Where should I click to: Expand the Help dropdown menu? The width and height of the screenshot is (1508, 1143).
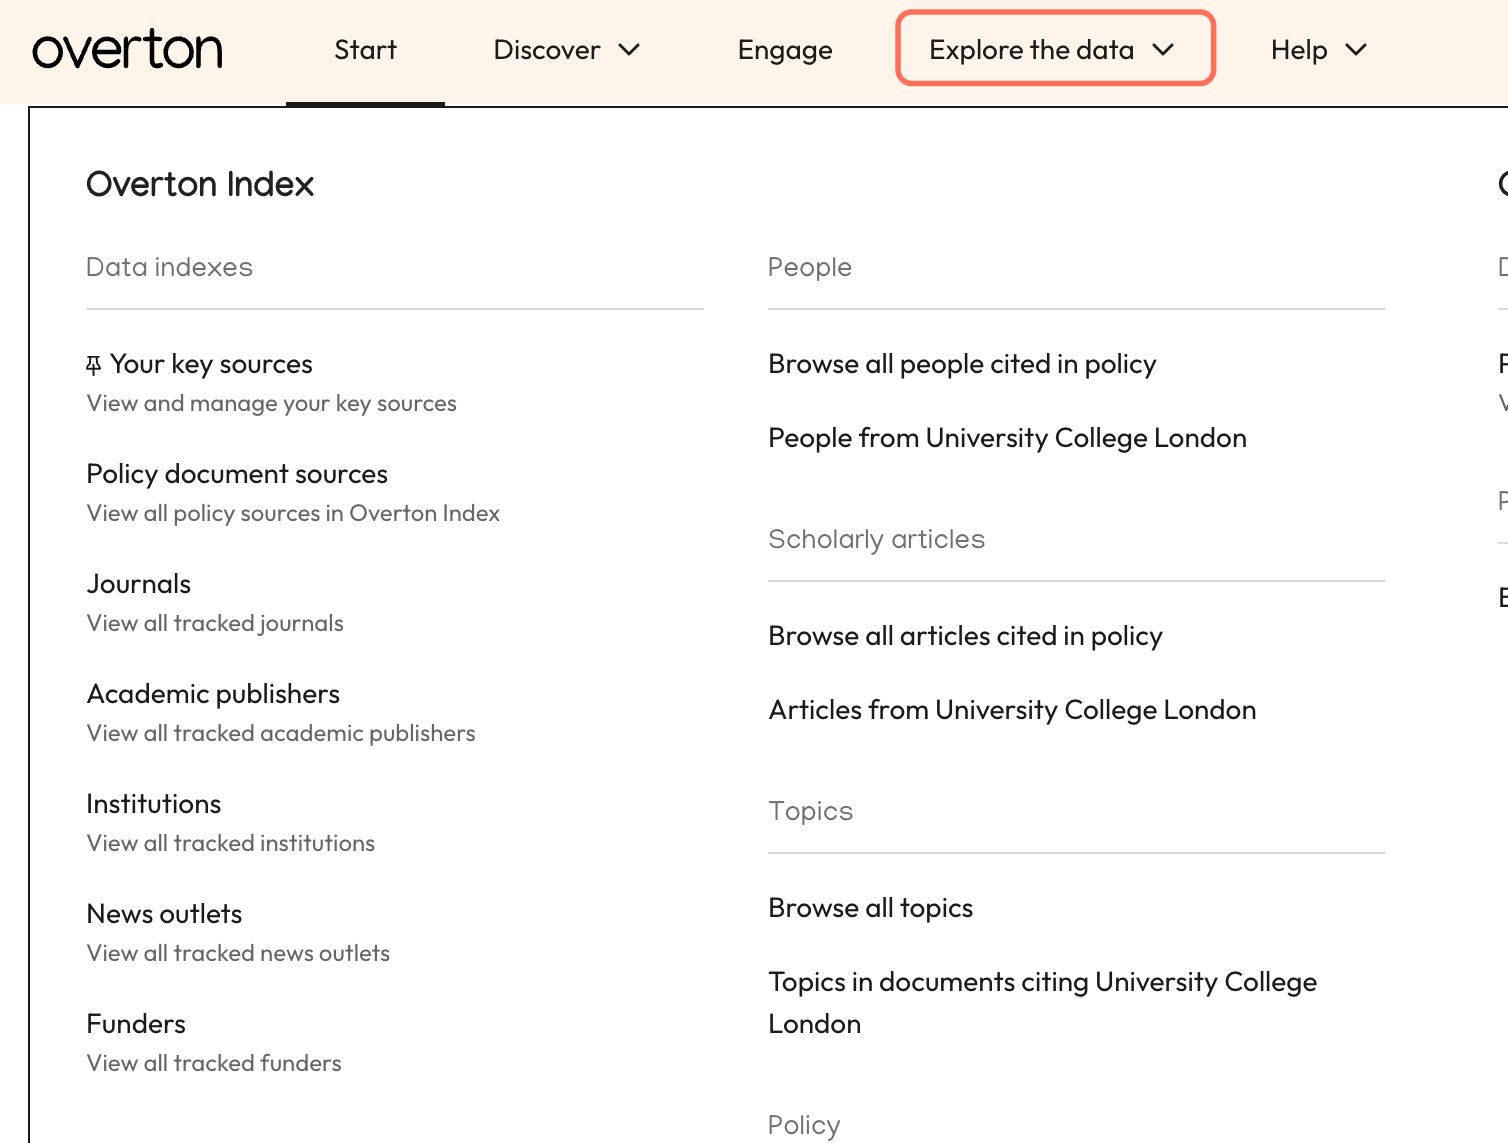click(x=1319, y=50)
